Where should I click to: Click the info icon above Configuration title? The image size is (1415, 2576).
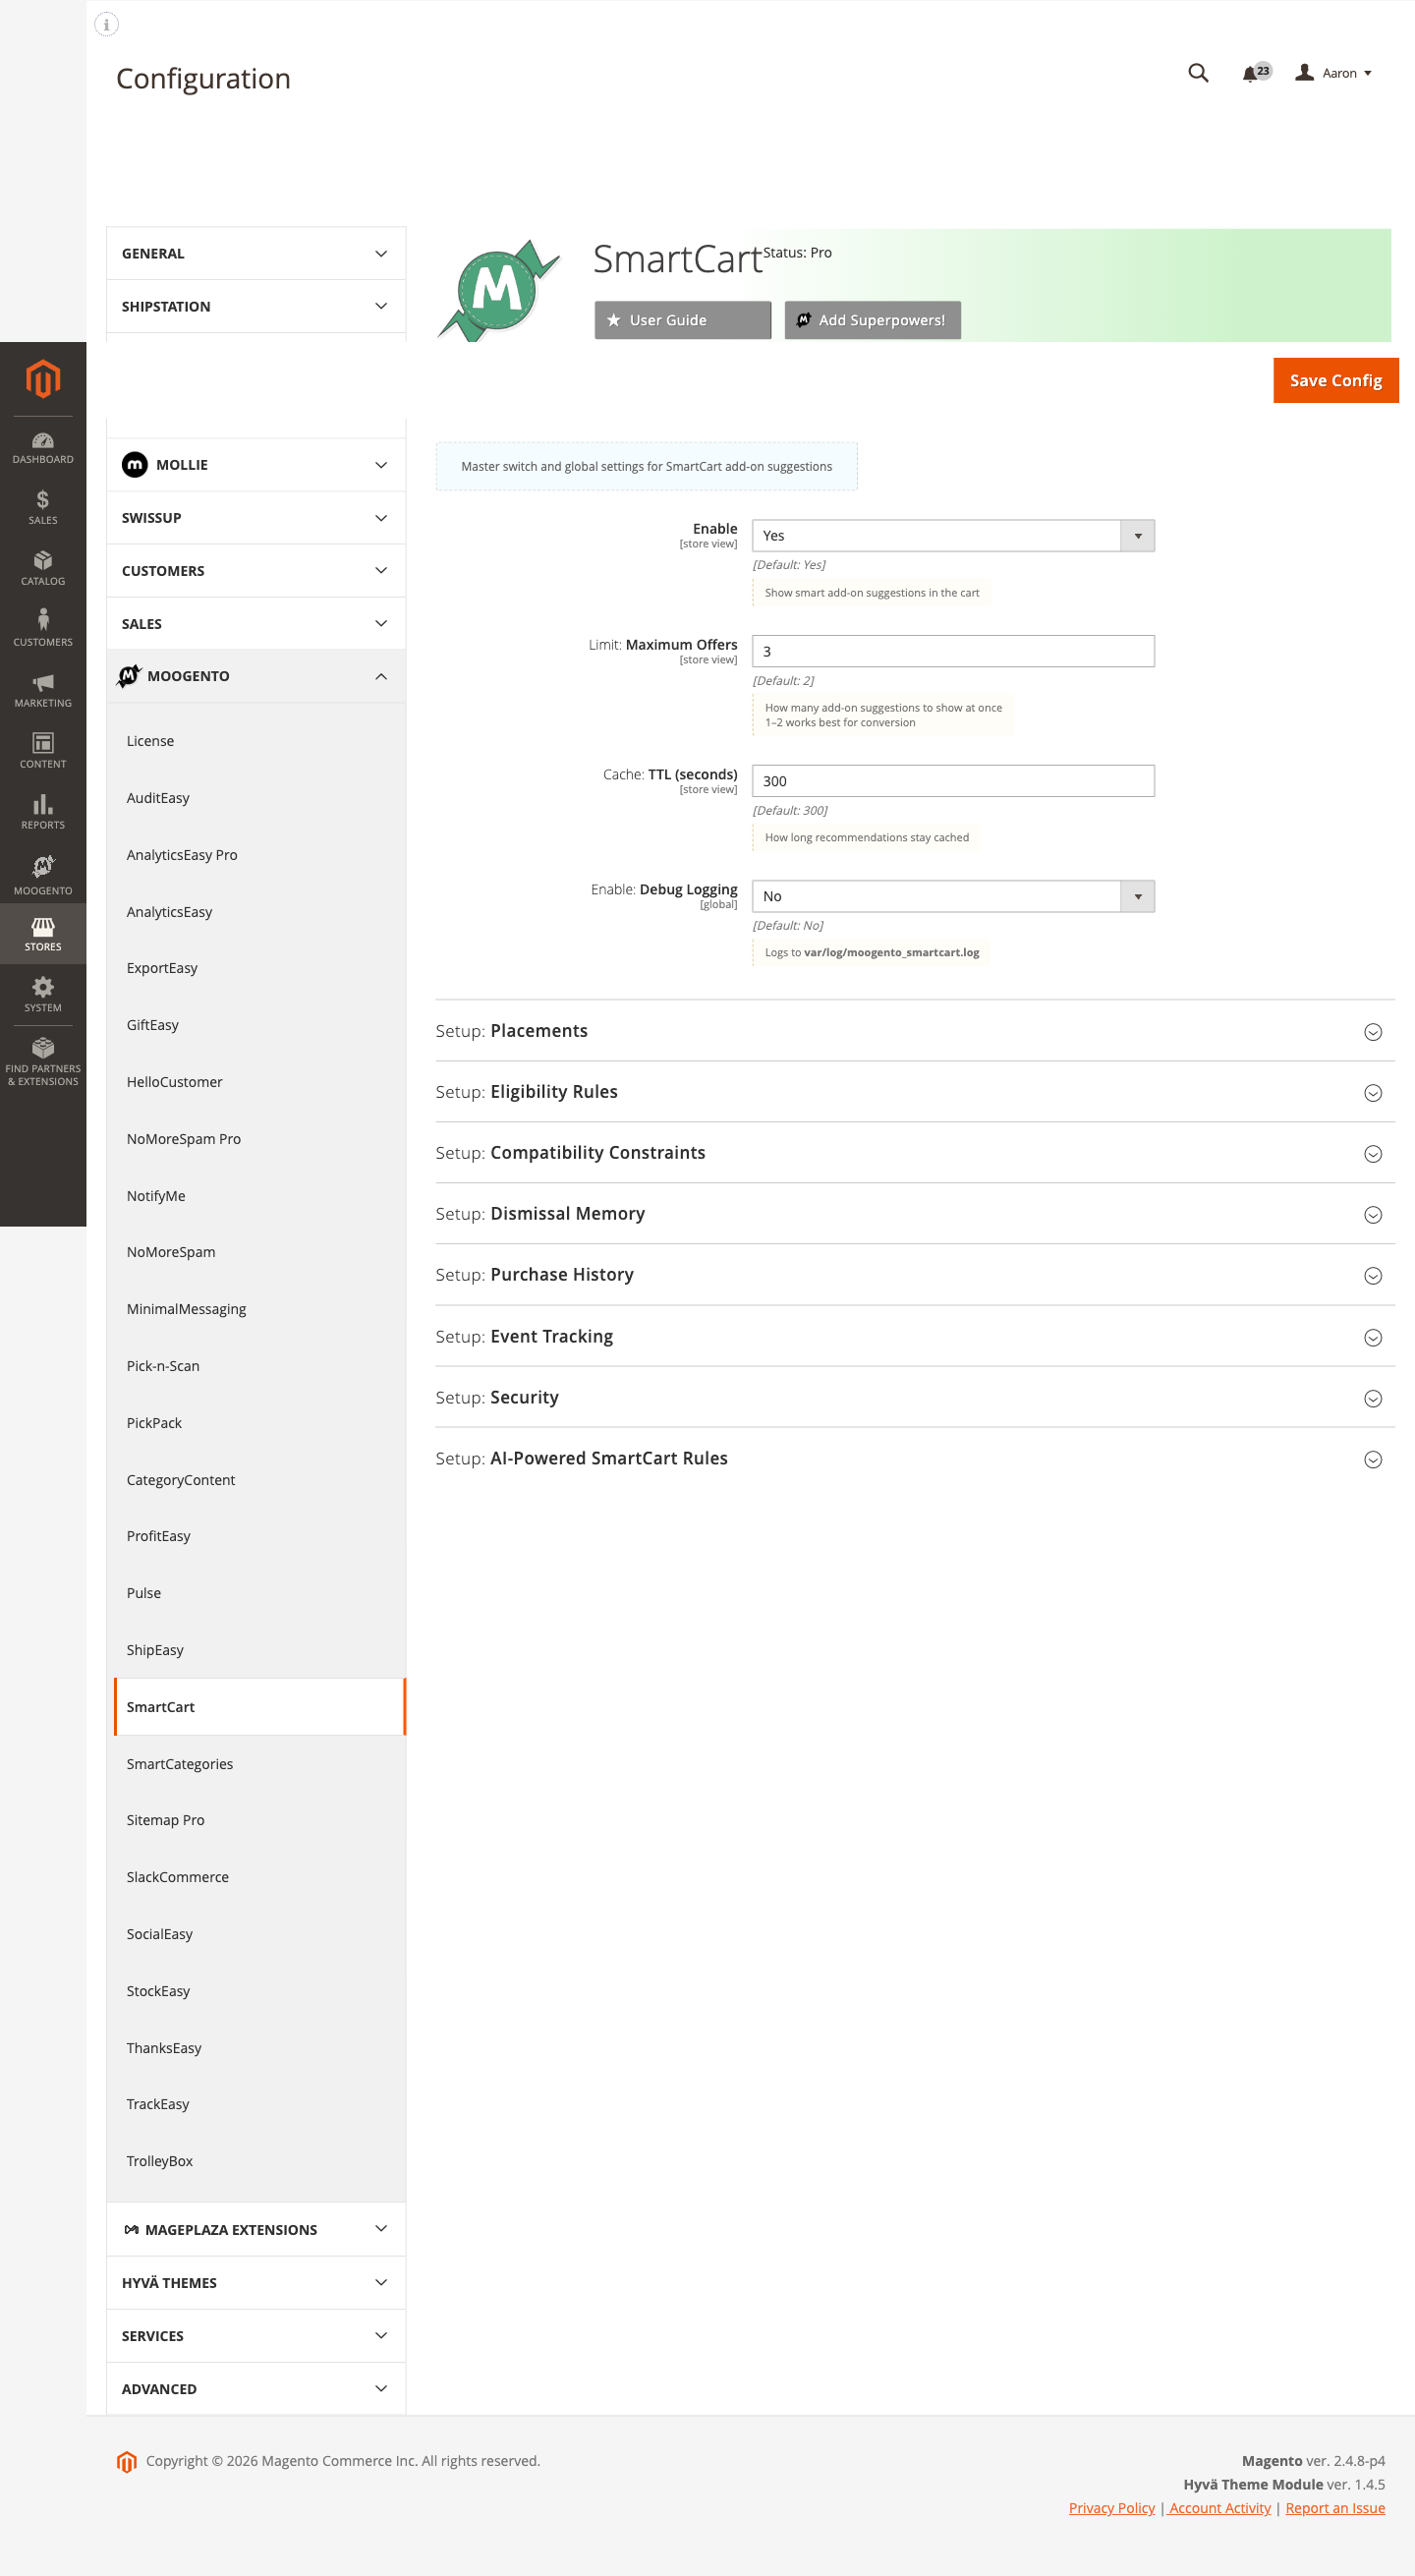coord(106,24)
